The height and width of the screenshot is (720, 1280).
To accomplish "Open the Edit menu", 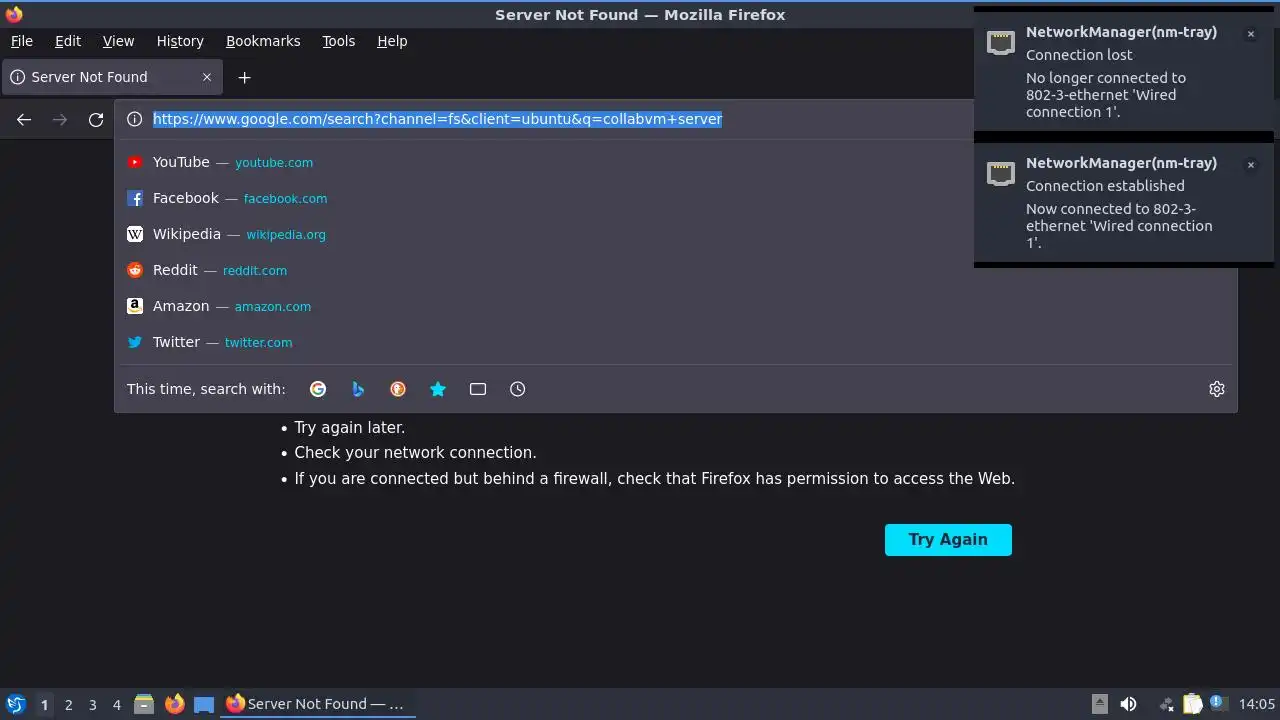I will coord(68,41).
